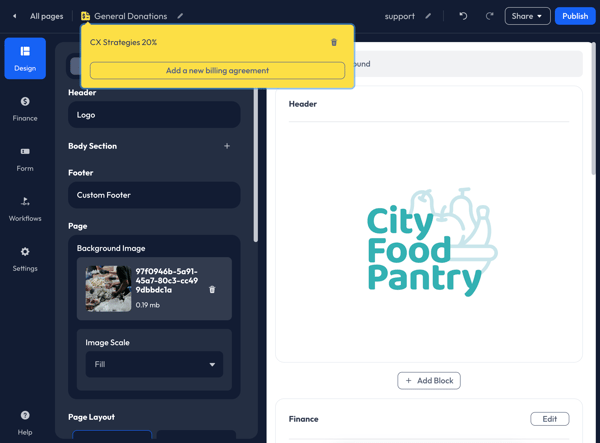
Task: Click the City Food Pantry logo
Action: click(x=432, y=242)
